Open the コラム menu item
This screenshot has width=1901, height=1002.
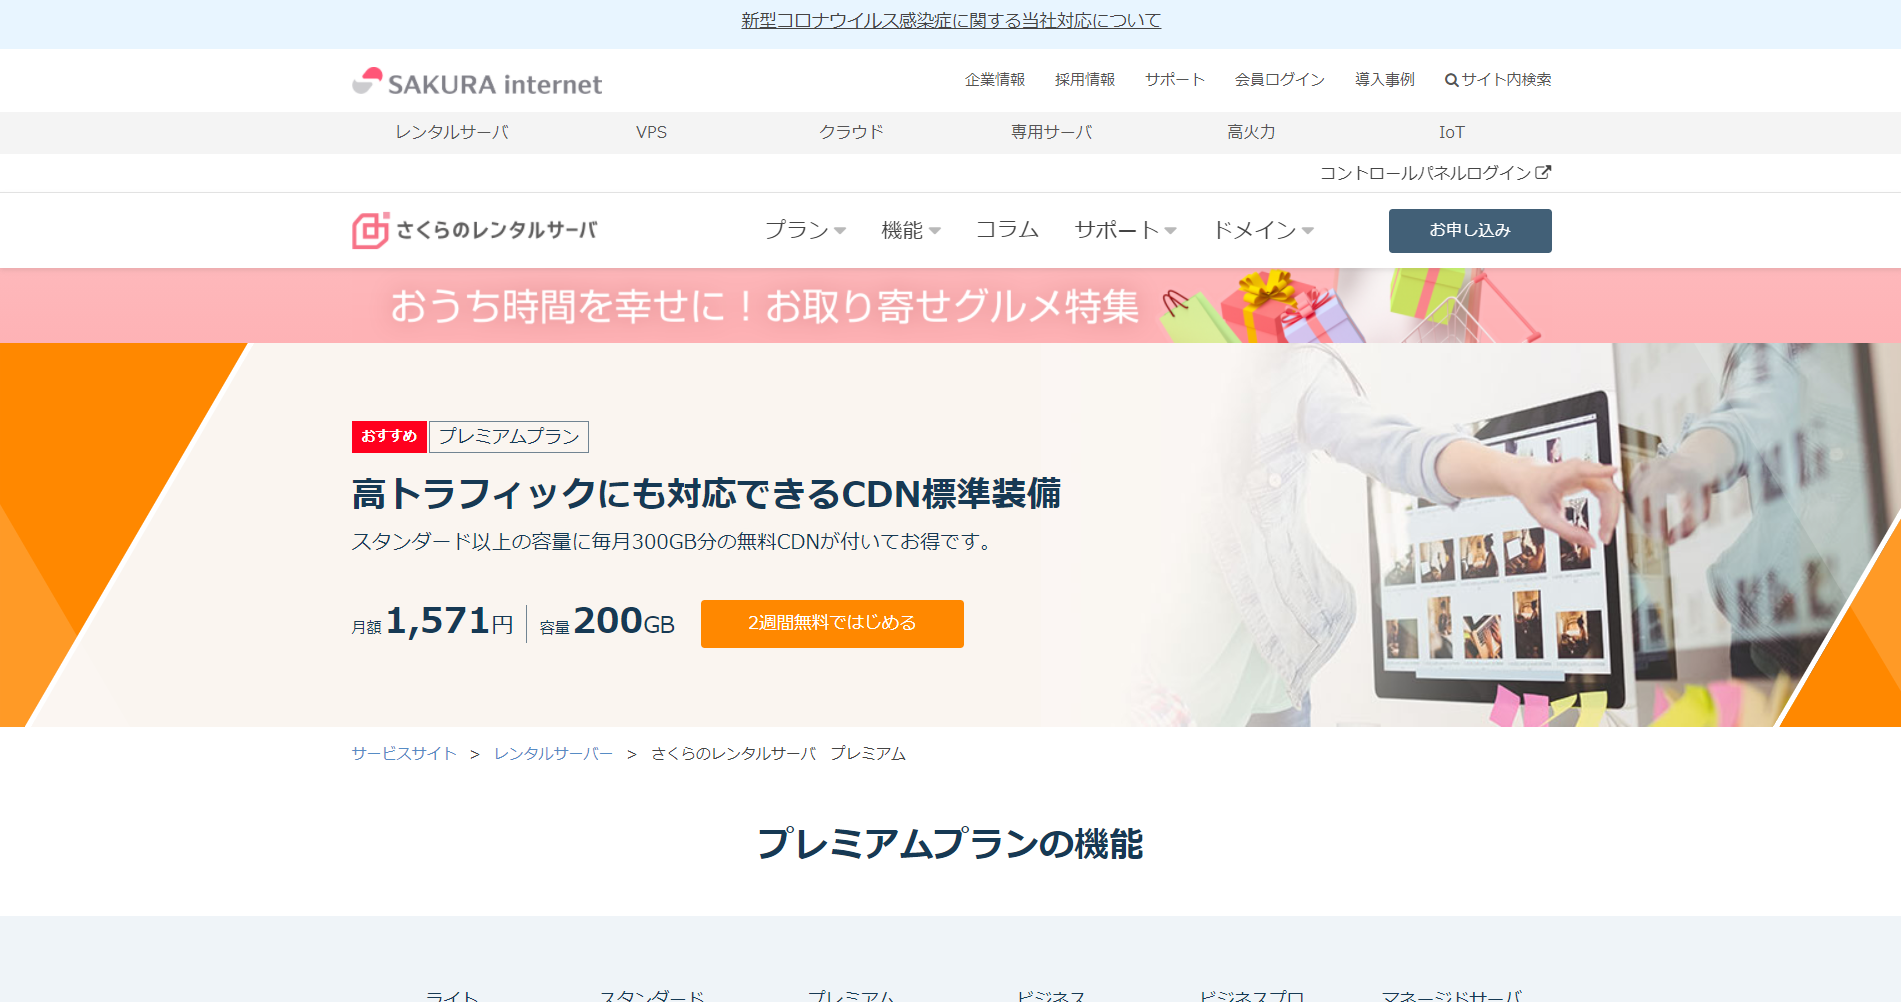coord(1007,230)
